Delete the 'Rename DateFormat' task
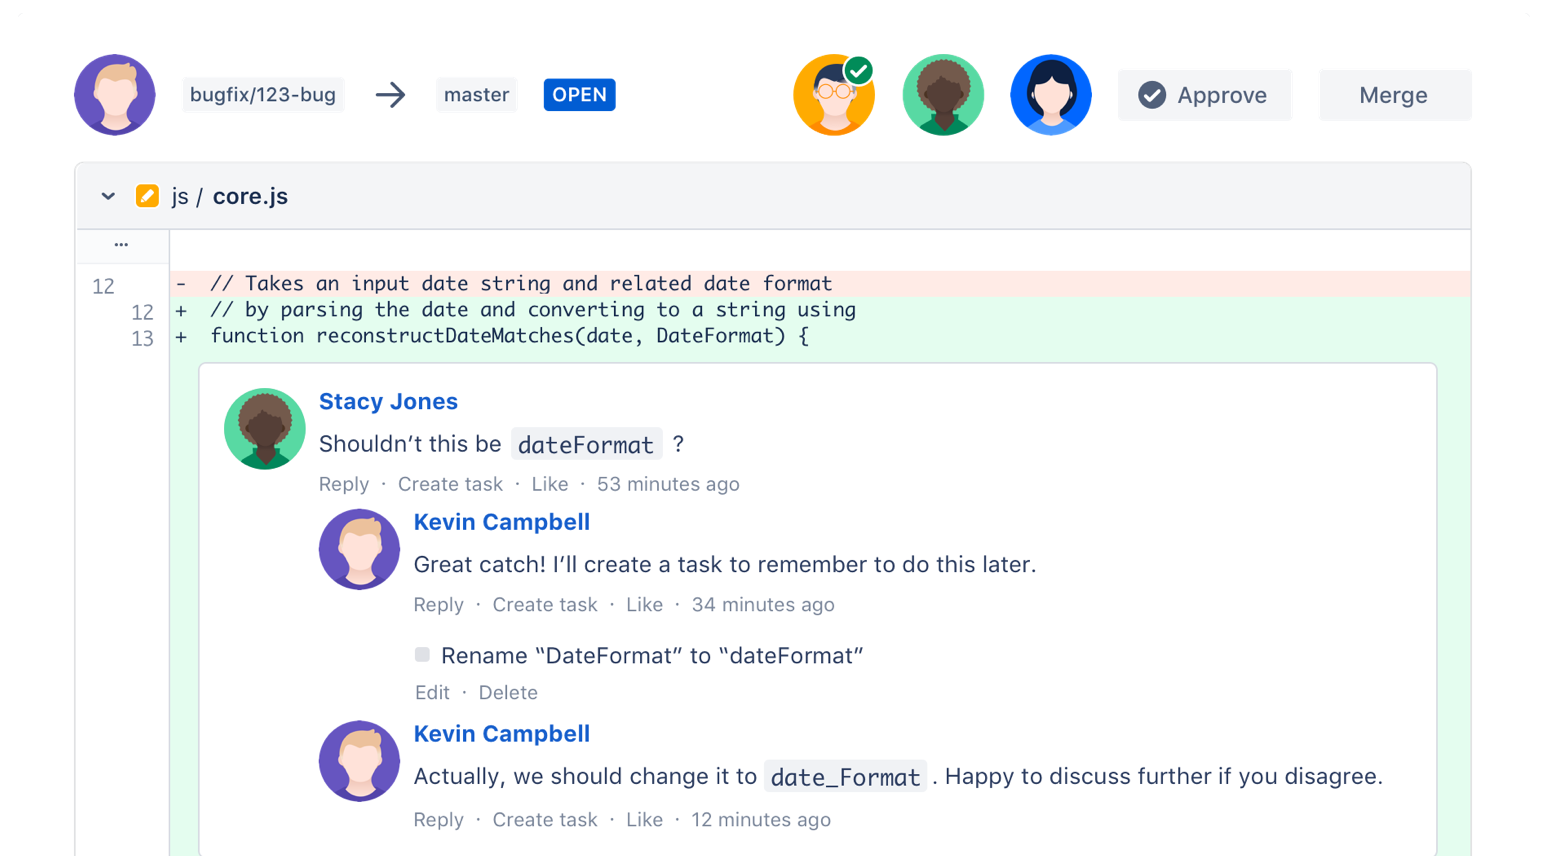 [x=508, y=693]
